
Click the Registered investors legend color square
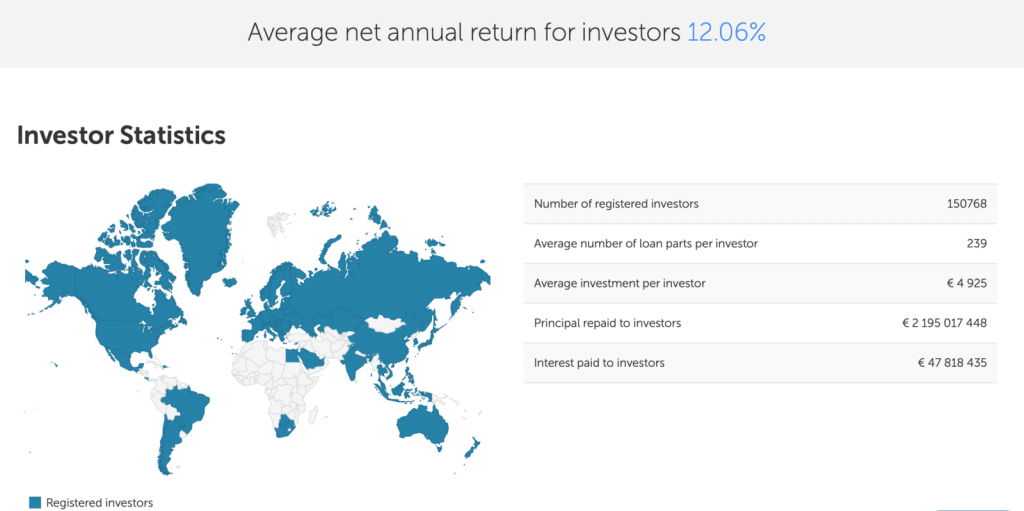[x=36, y=503]
